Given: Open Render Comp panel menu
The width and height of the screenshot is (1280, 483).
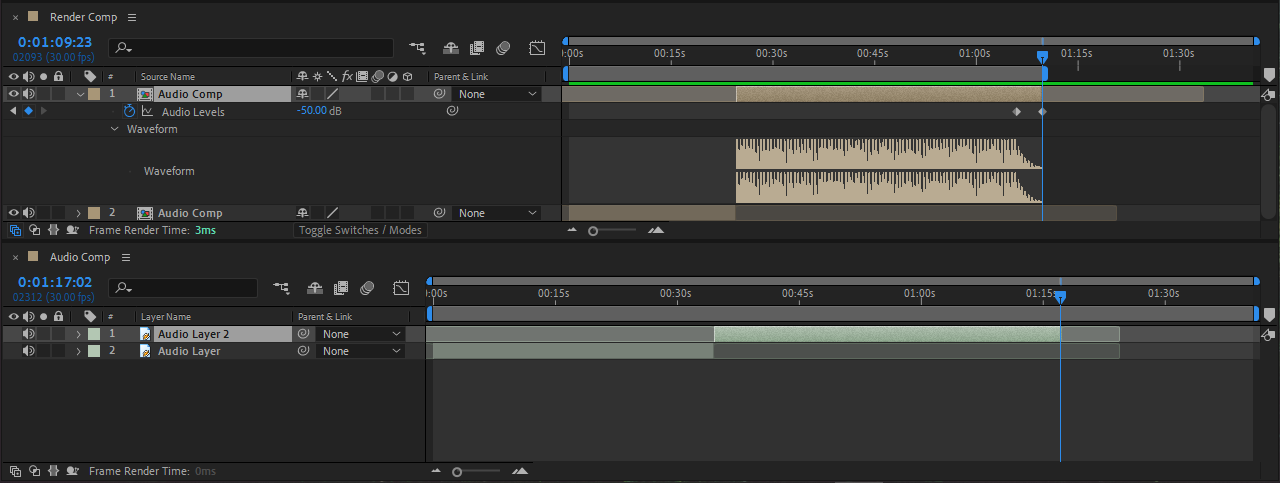Looking at the screenshot, I should point(132,17).
